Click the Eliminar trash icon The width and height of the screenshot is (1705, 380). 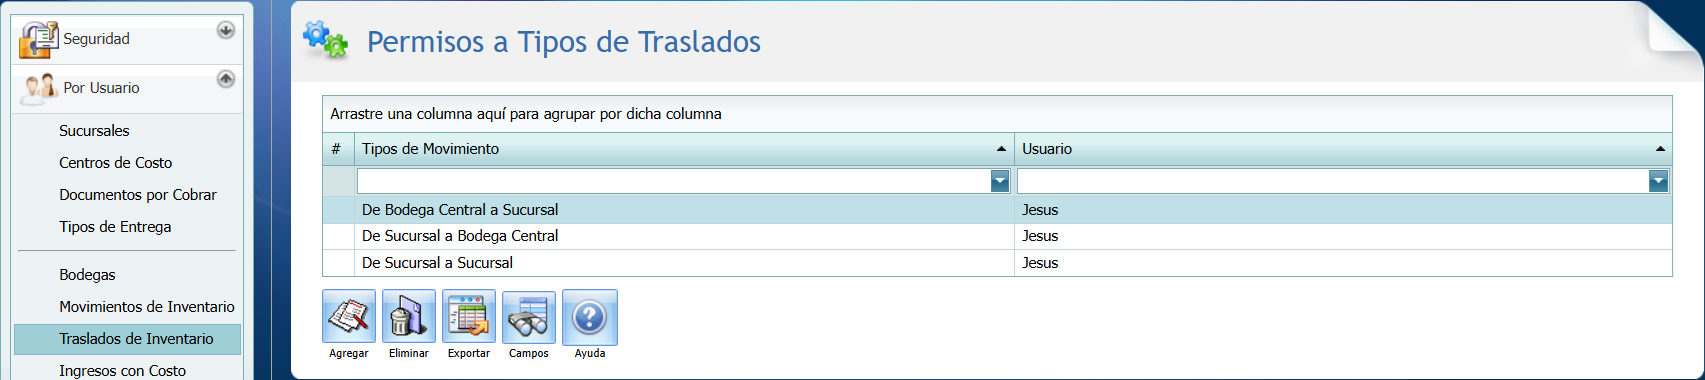(x=409, y=317)
